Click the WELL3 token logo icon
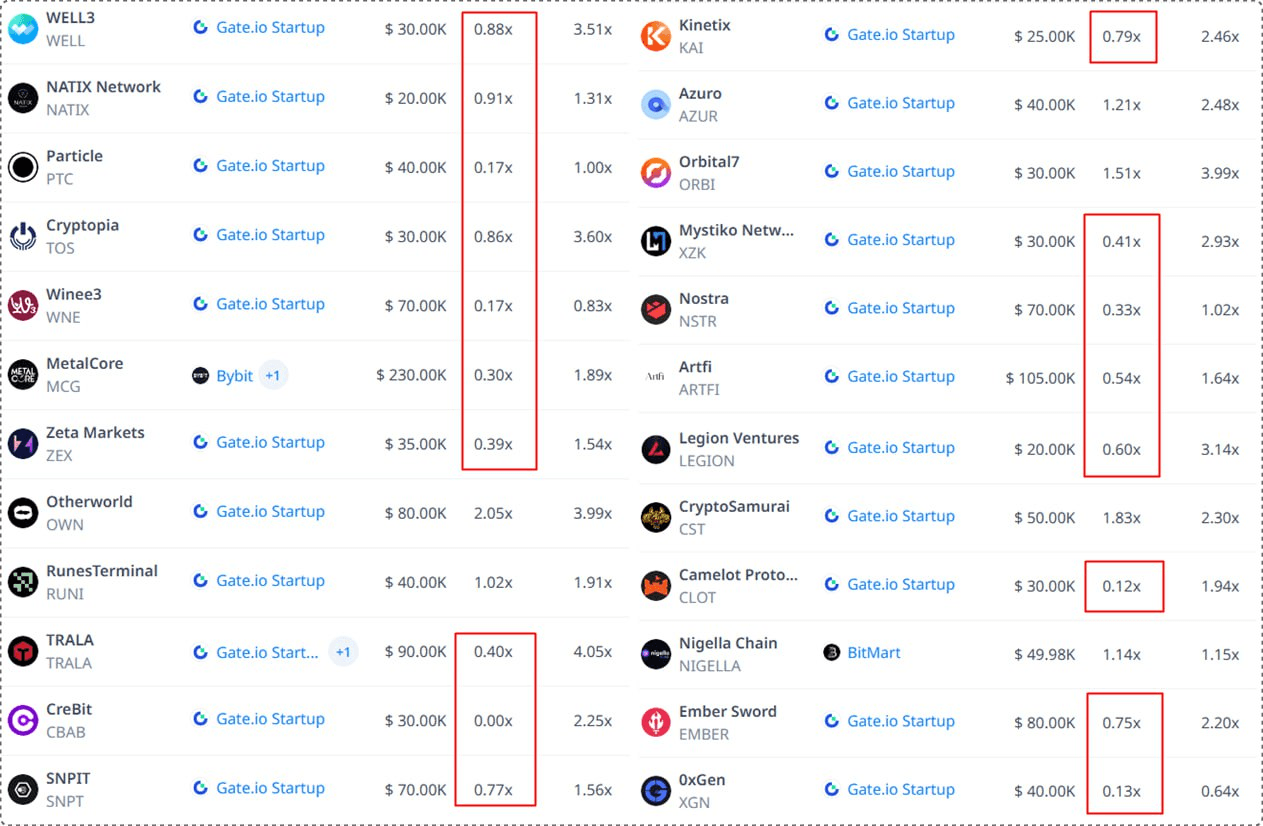Viewport: 1263px width, 826px height. [23, 29]
